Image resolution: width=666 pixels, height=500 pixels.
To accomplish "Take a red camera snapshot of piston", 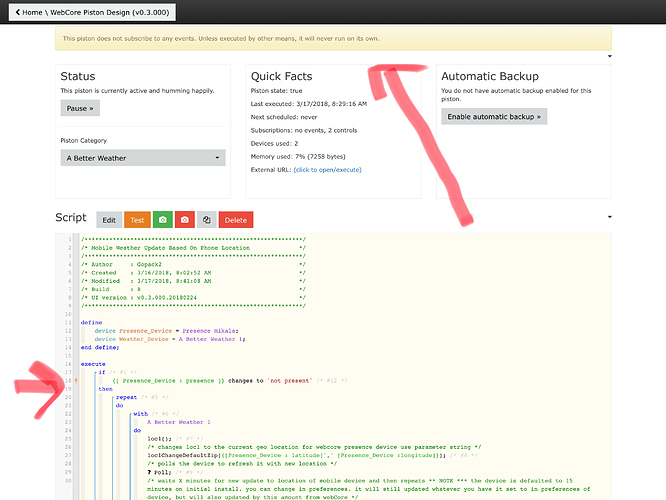I will (185, 220).
